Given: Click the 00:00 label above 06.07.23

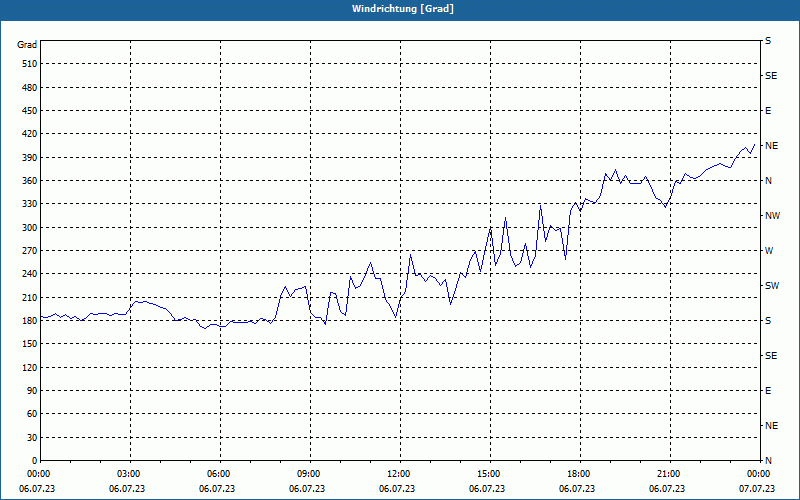Looking at the screenshot, I should (x=39, y=474).
